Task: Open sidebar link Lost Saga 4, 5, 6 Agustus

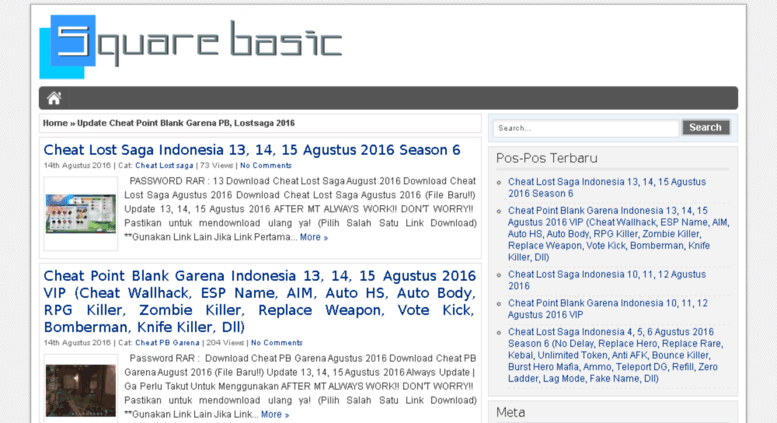Action: point(615,355)
